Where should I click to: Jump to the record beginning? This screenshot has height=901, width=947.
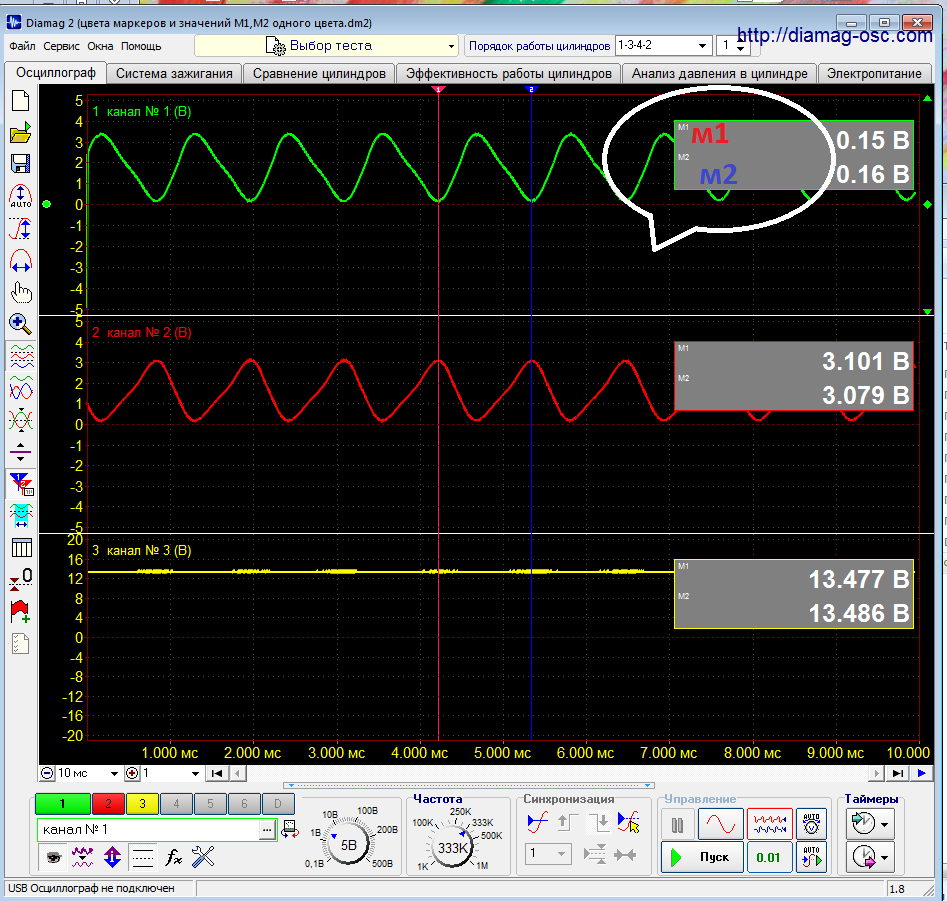(x=217, y=773)
